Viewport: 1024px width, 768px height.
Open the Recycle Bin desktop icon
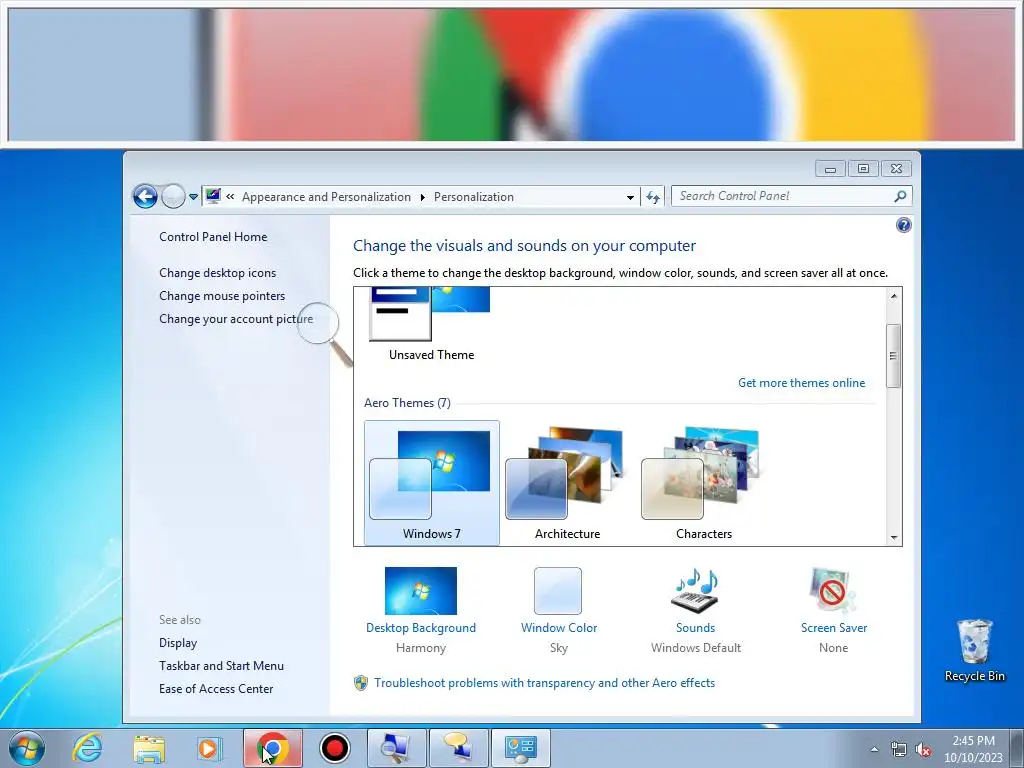point(974,650)
